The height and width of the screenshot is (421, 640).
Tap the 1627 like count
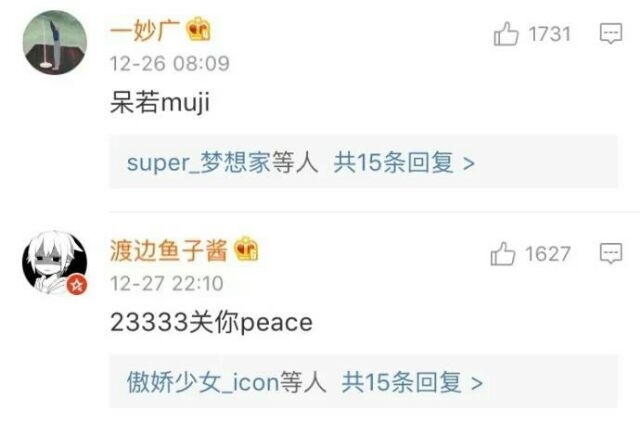pos(547,254)
